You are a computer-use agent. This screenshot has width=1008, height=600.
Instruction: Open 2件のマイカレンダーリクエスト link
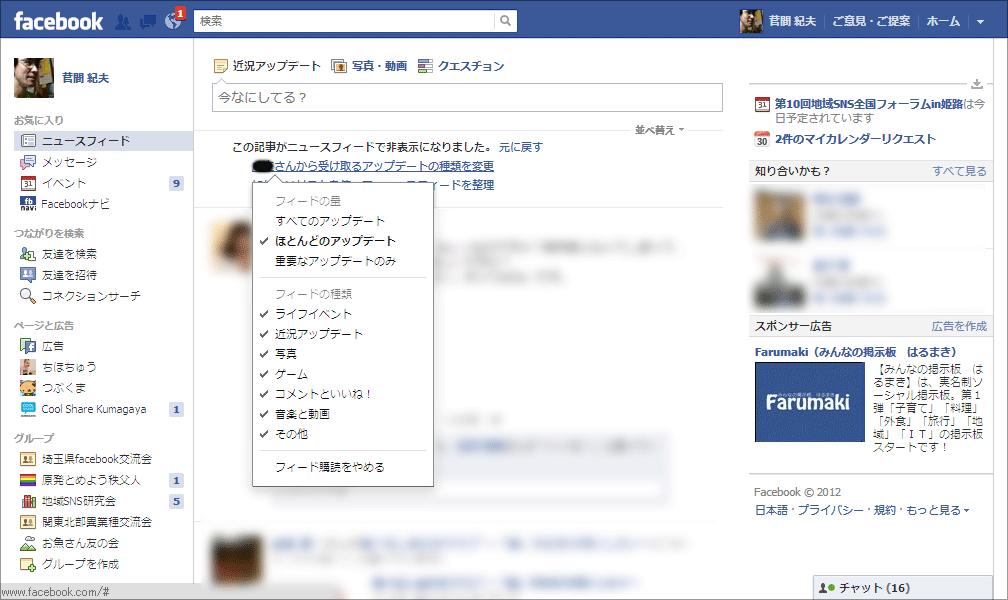pyautogui.click(x=855, y=139)
